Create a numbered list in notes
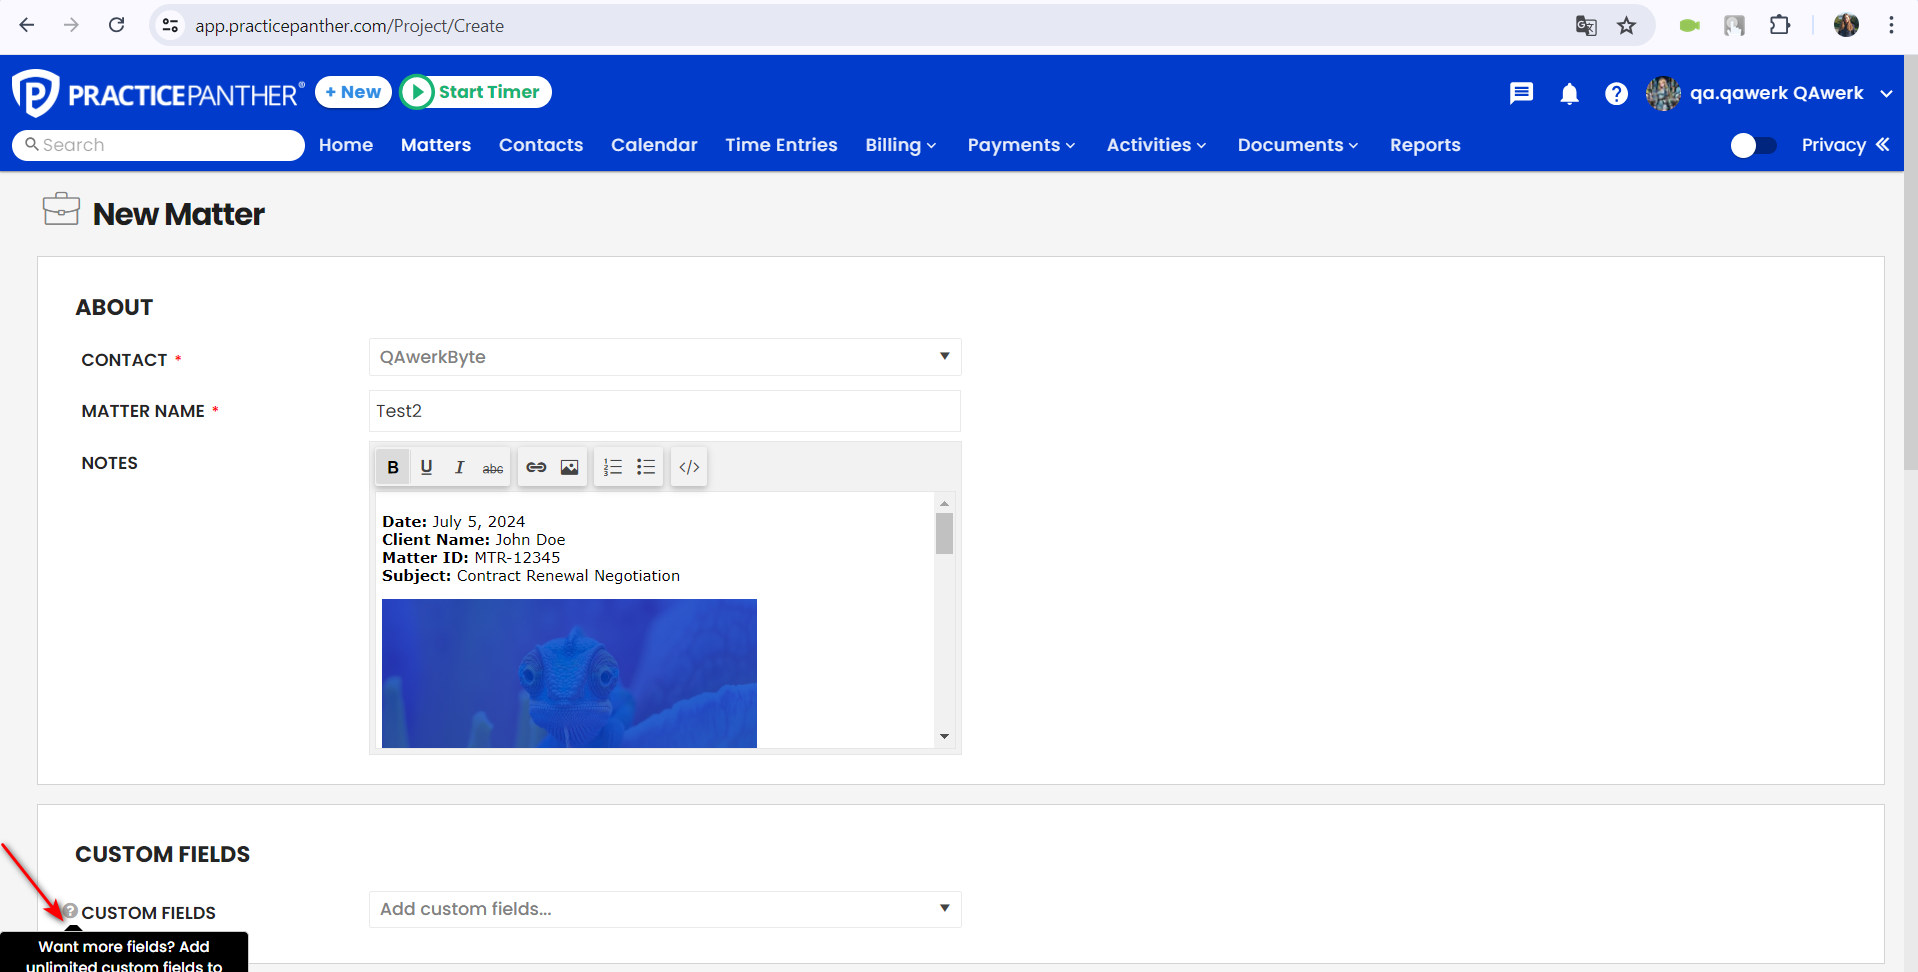The image size is (1918, 972). click(x=613, y=467)
